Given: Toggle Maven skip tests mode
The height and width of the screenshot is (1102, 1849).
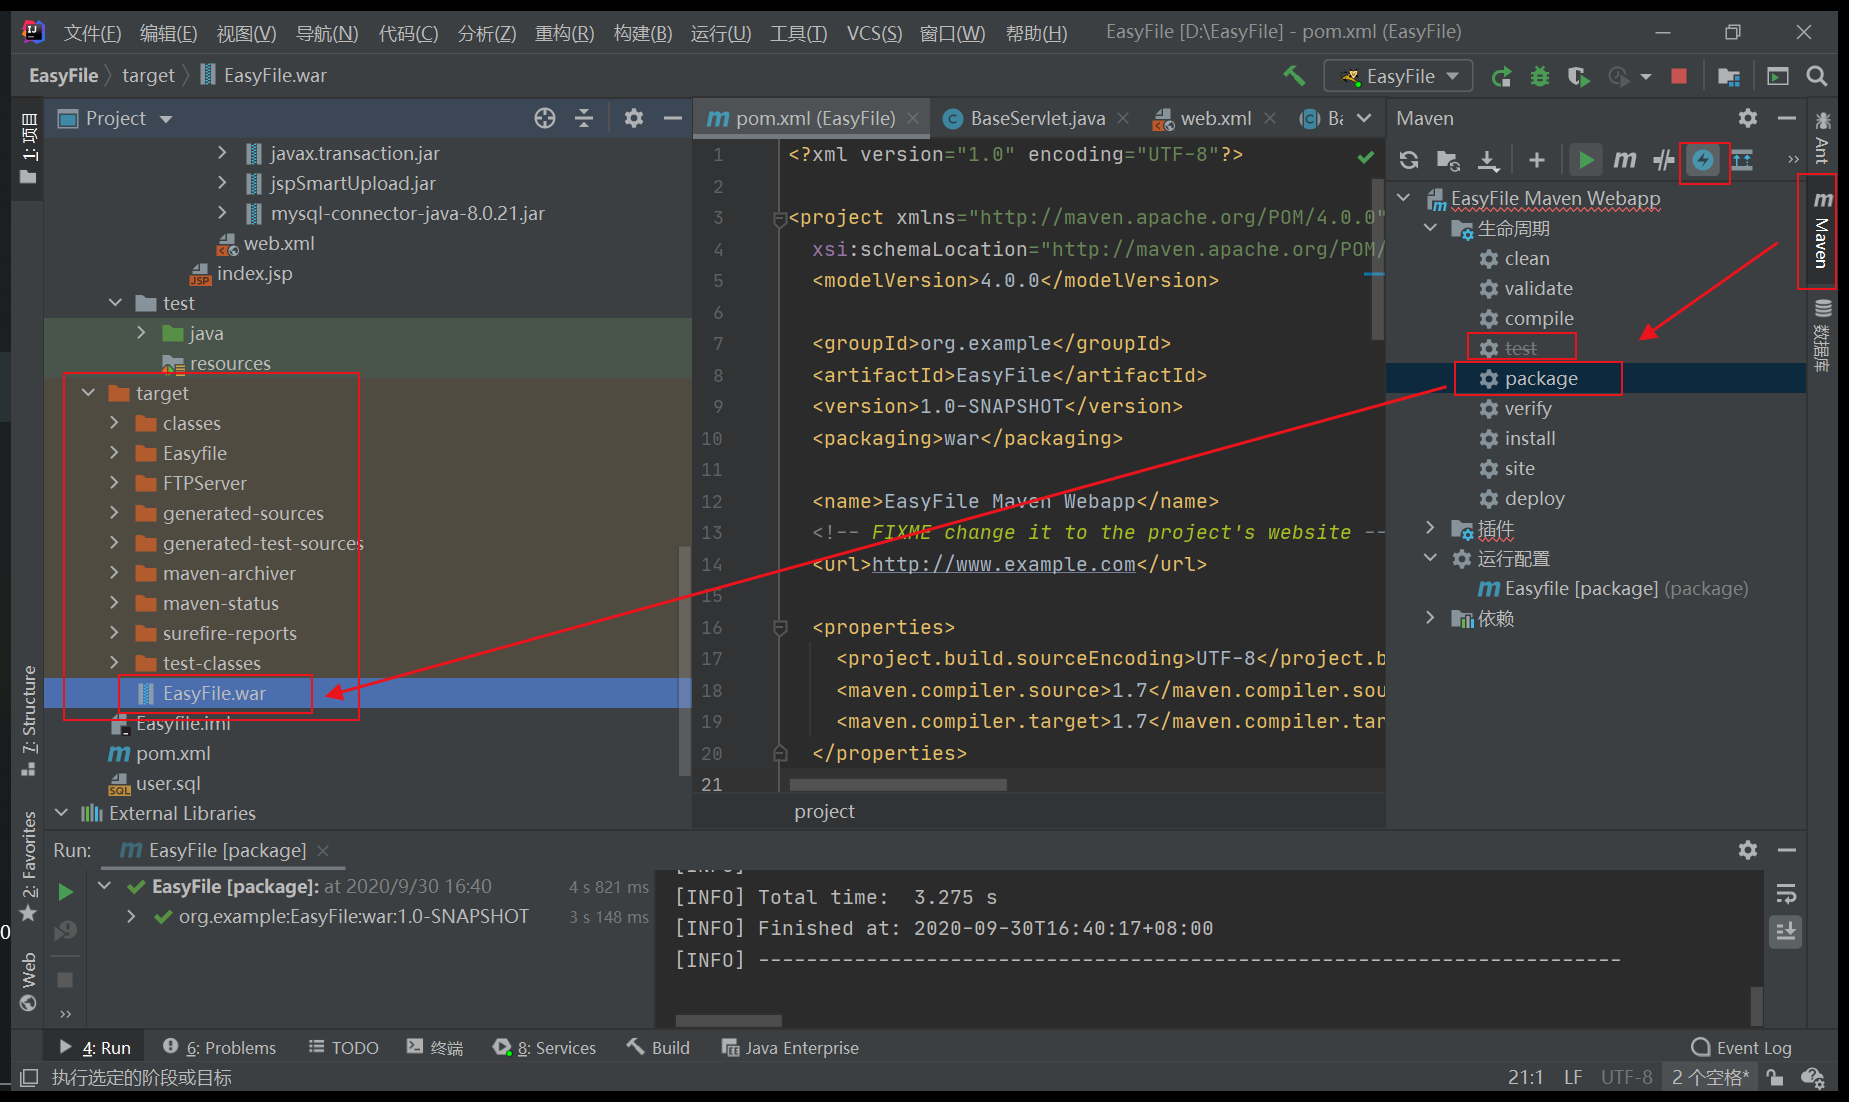Looking at the screenshot, I should tap(1703, 160).
